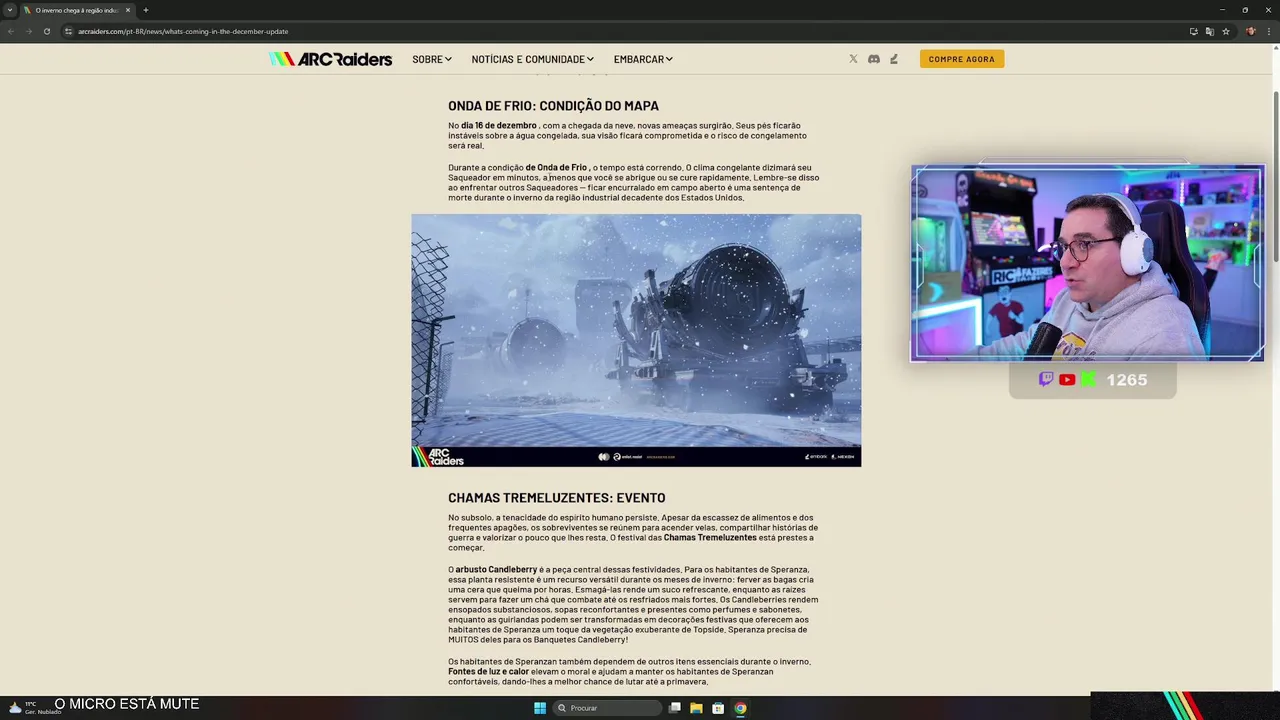Reload the current page
Image resolution: width=1280 pixels, height=720 pixels.
click(46, 31)
